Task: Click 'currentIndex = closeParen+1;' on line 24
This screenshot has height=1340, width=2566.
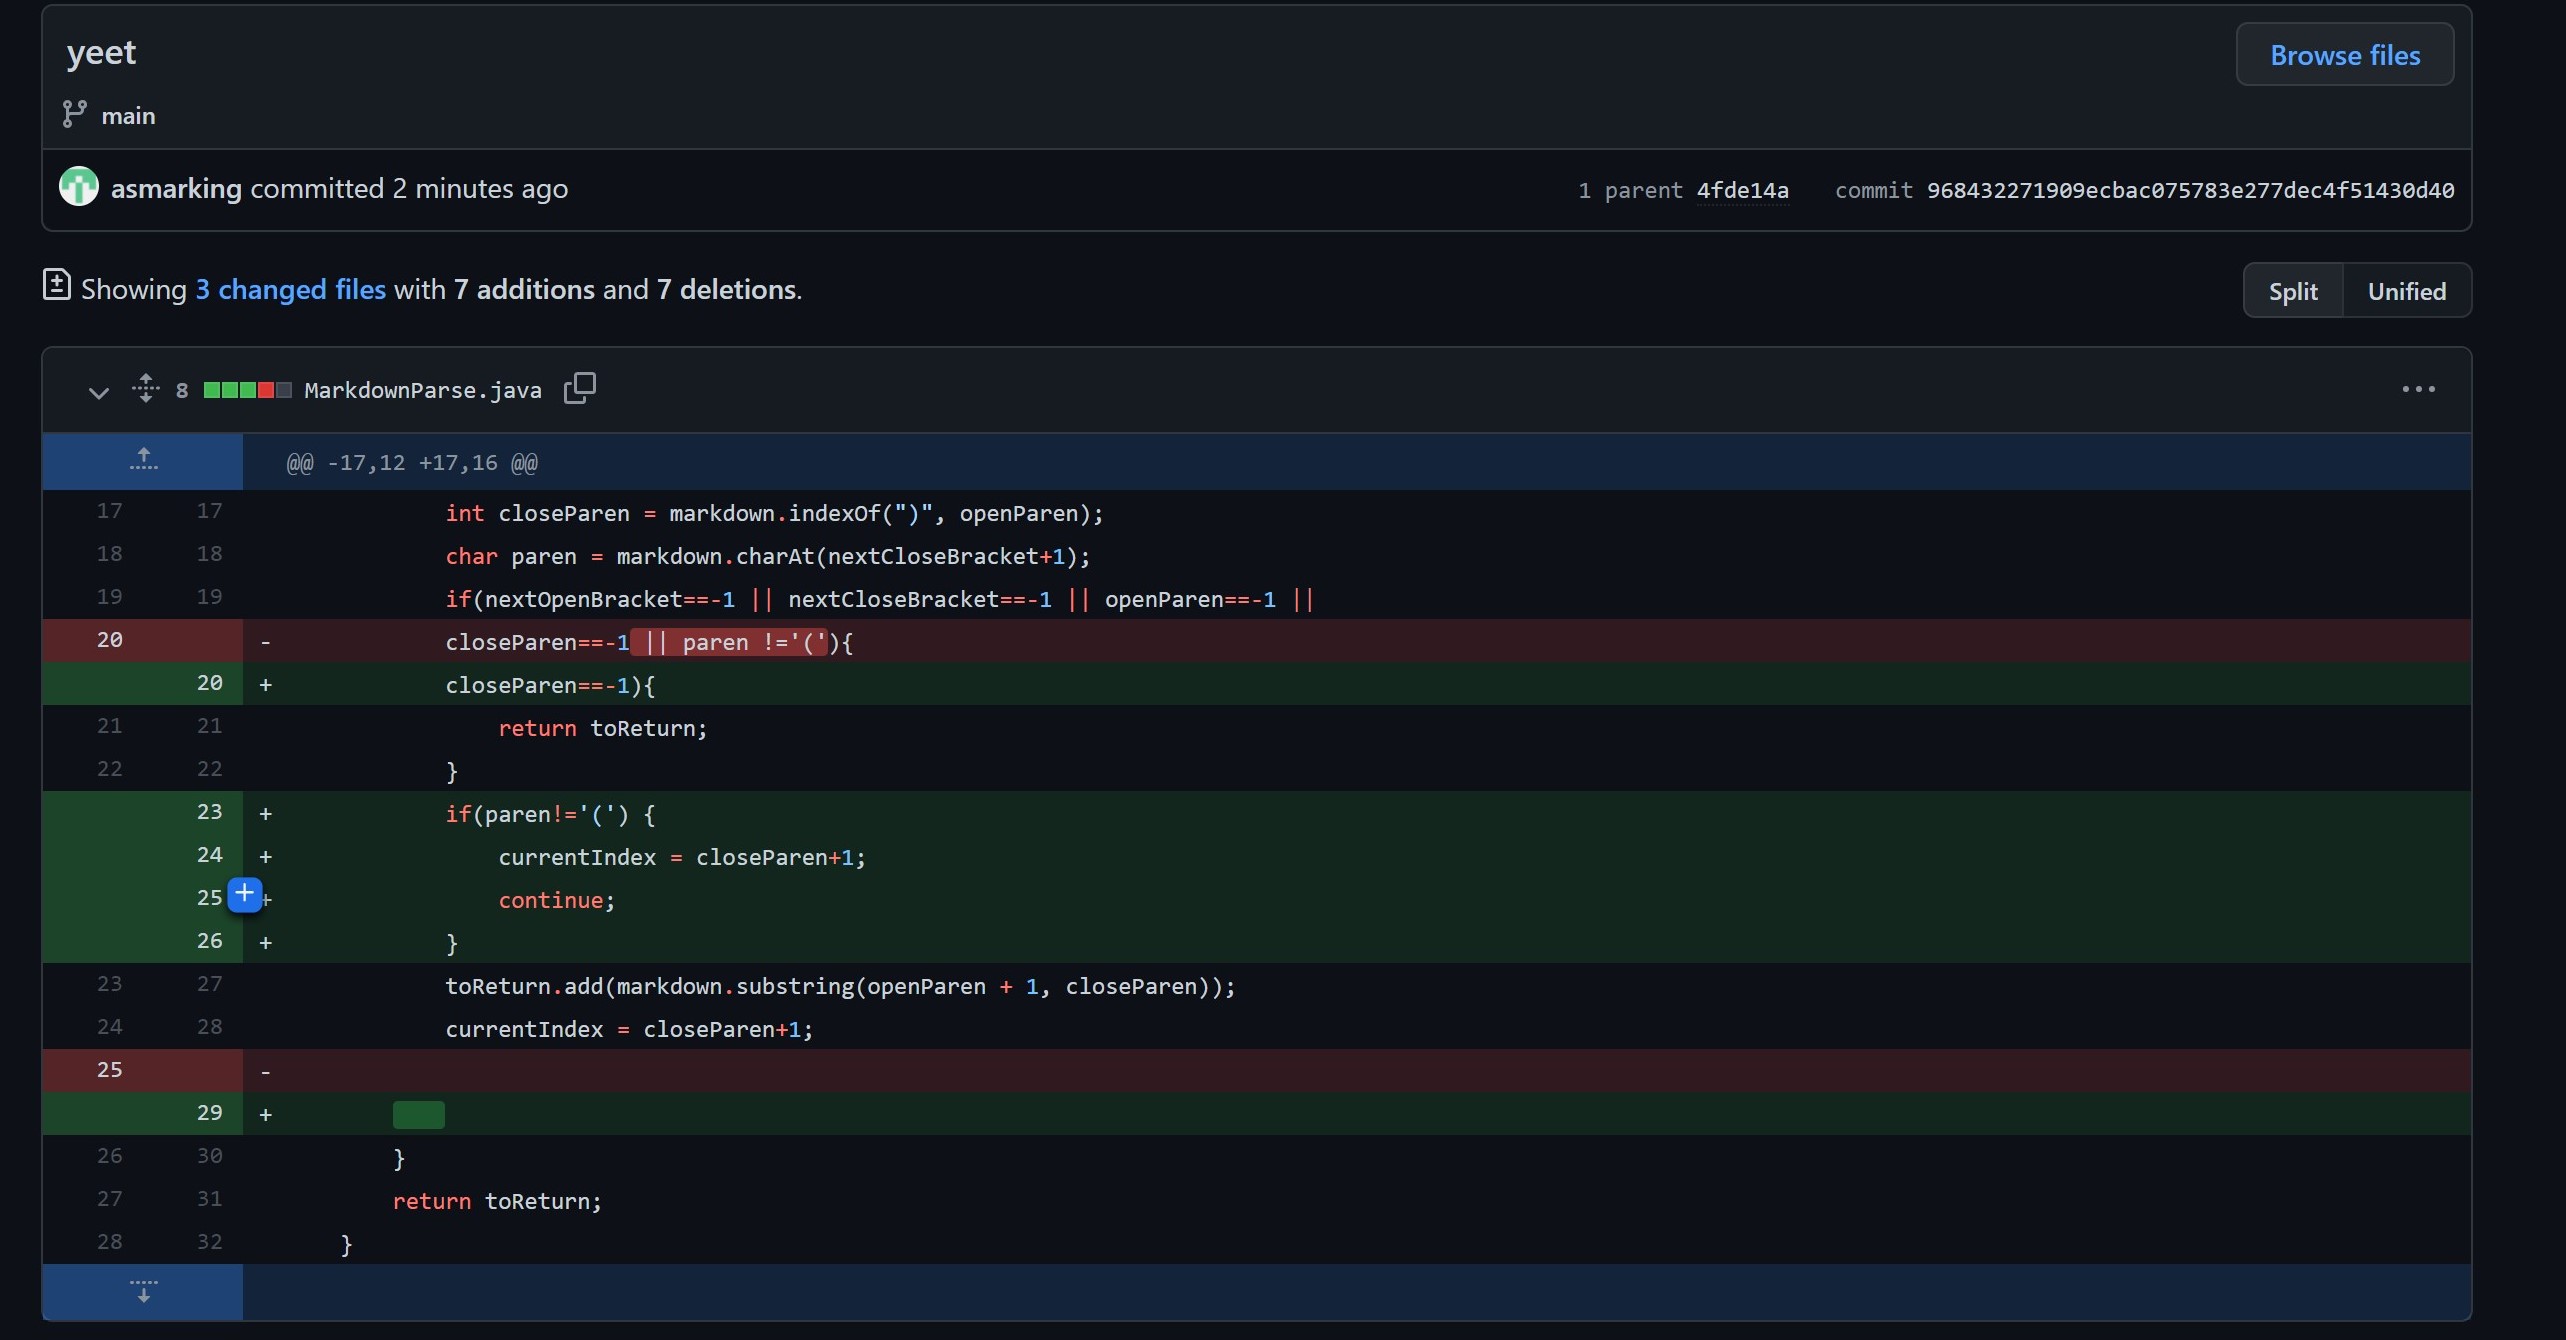Action: coord(682,857)
